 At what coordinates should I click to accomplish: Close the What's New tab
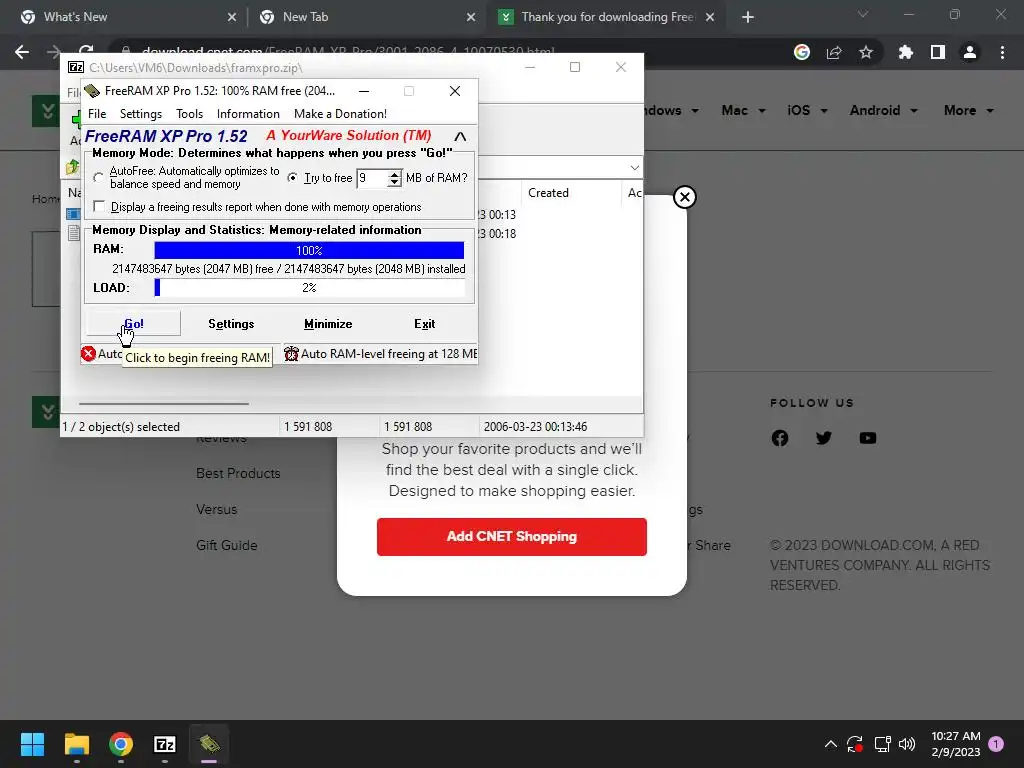coord(232,17)
